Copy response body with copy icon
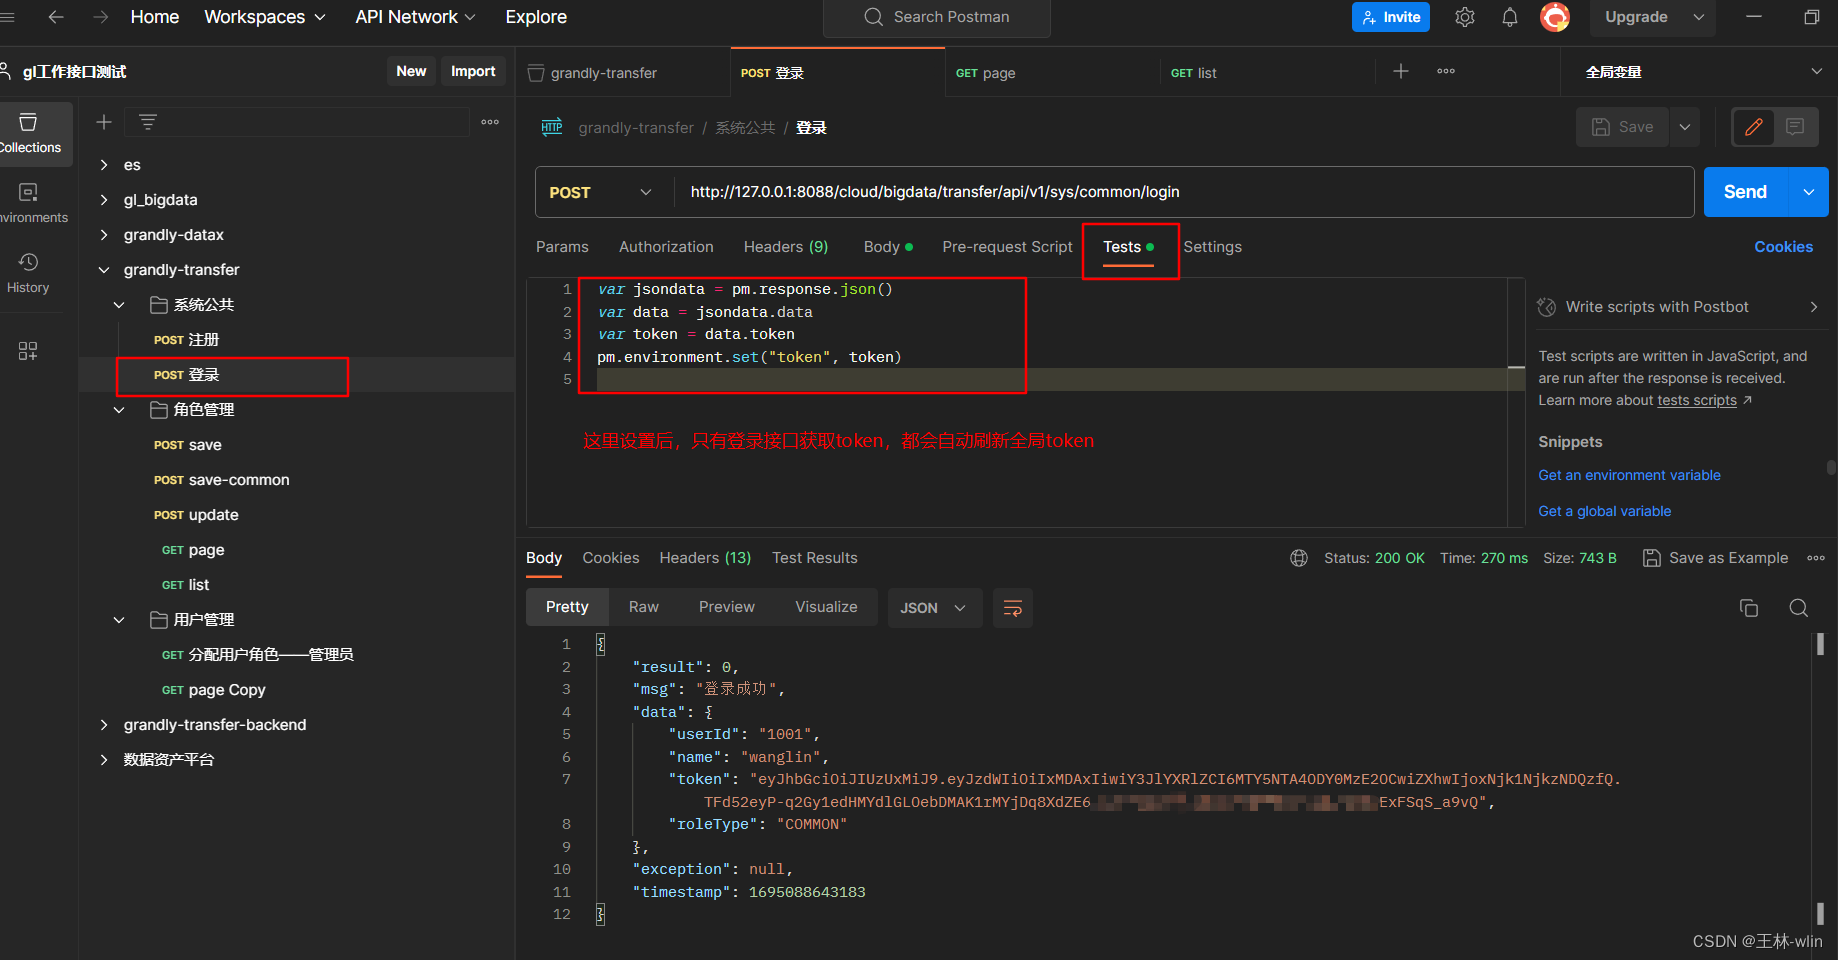This screenshot has width=1838, height=960. pyautogui.click(x=1749, y=608)
